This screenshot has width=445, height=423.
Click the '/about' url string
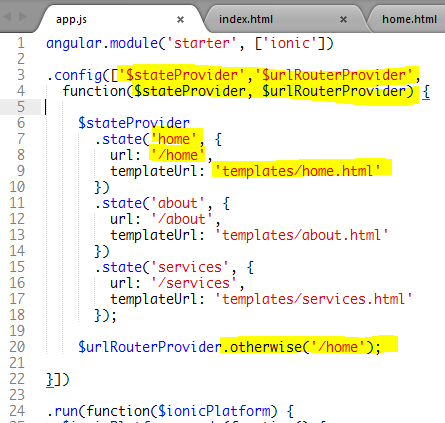[182, 219]
